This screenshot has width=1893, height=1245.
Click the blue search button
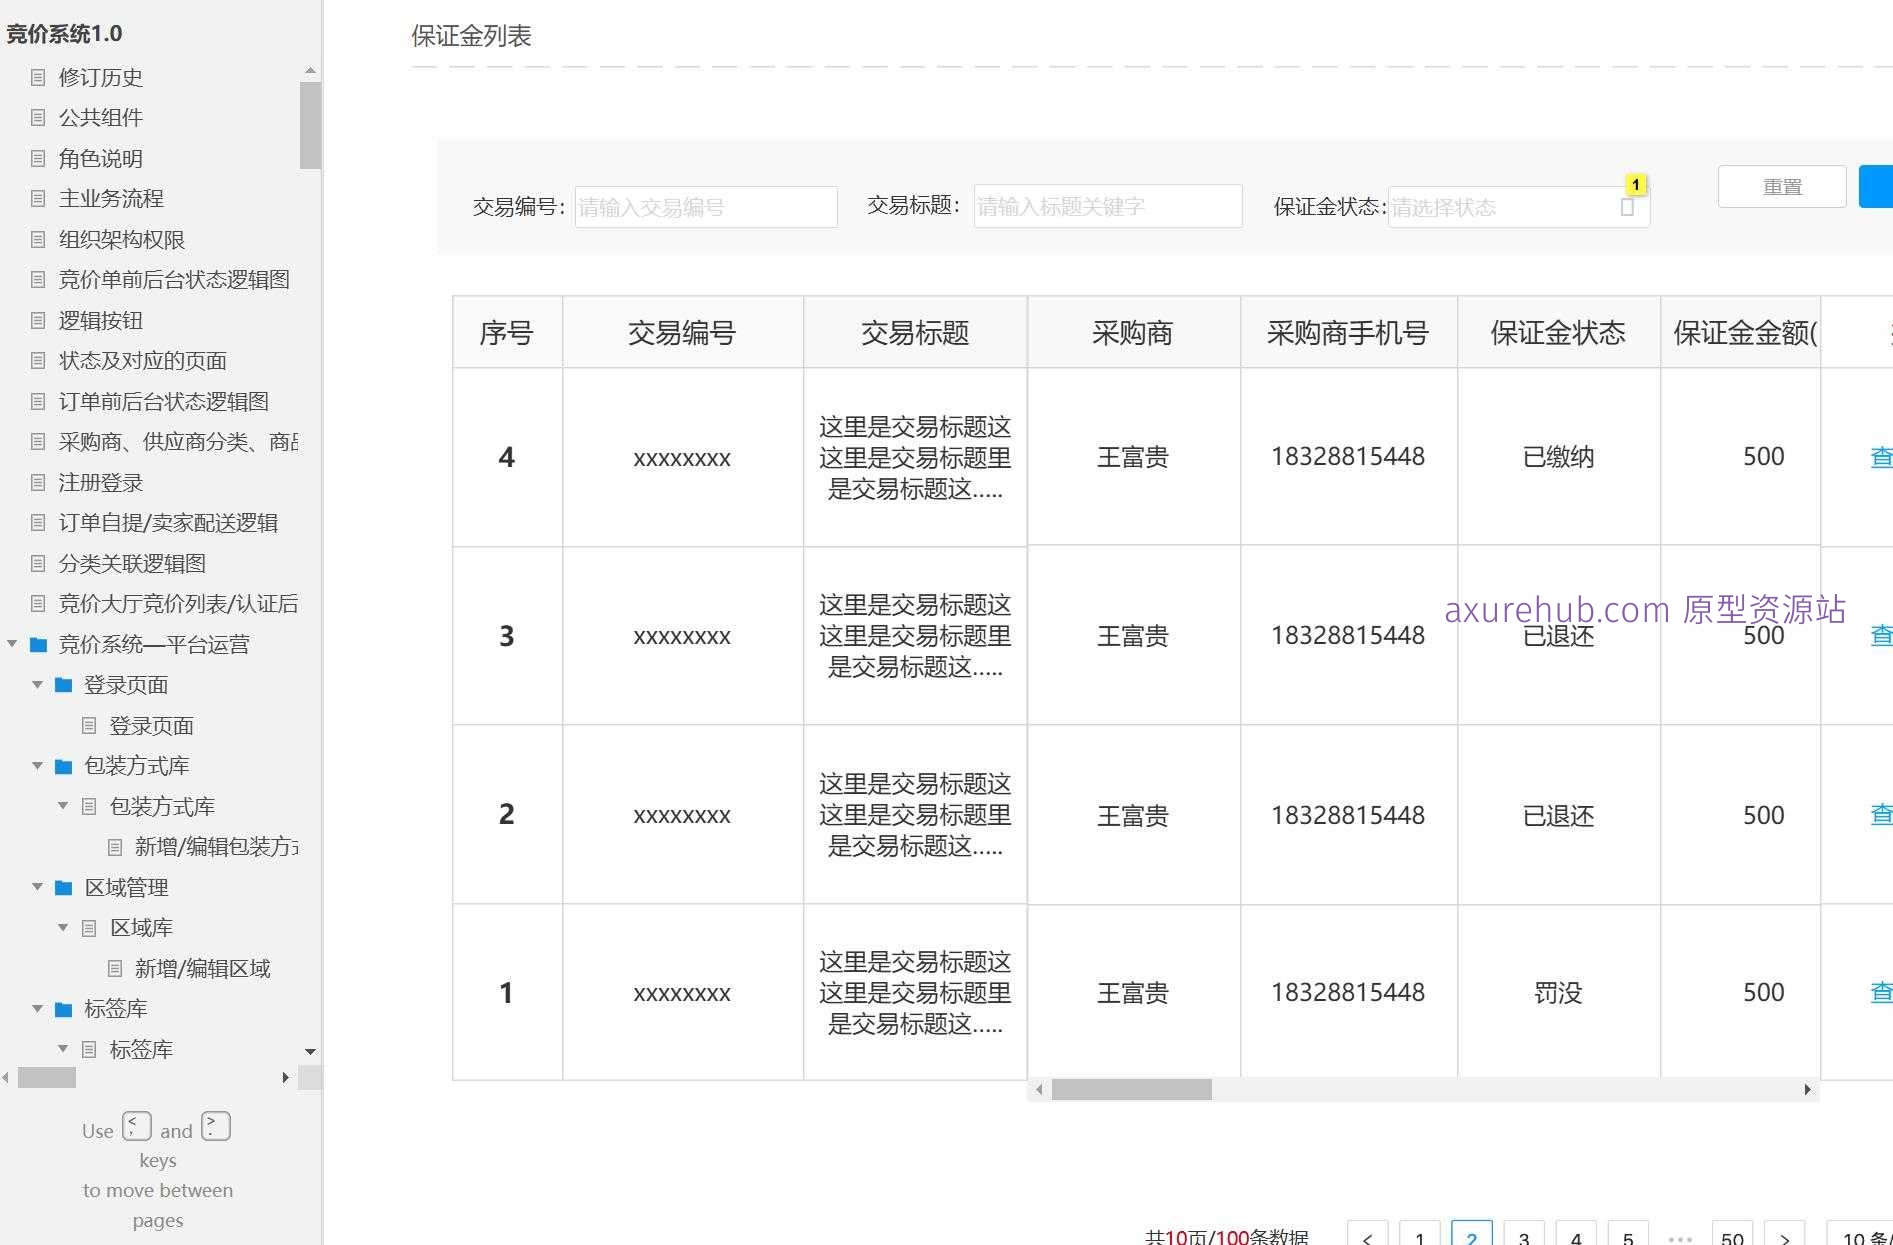point(1878,186)
